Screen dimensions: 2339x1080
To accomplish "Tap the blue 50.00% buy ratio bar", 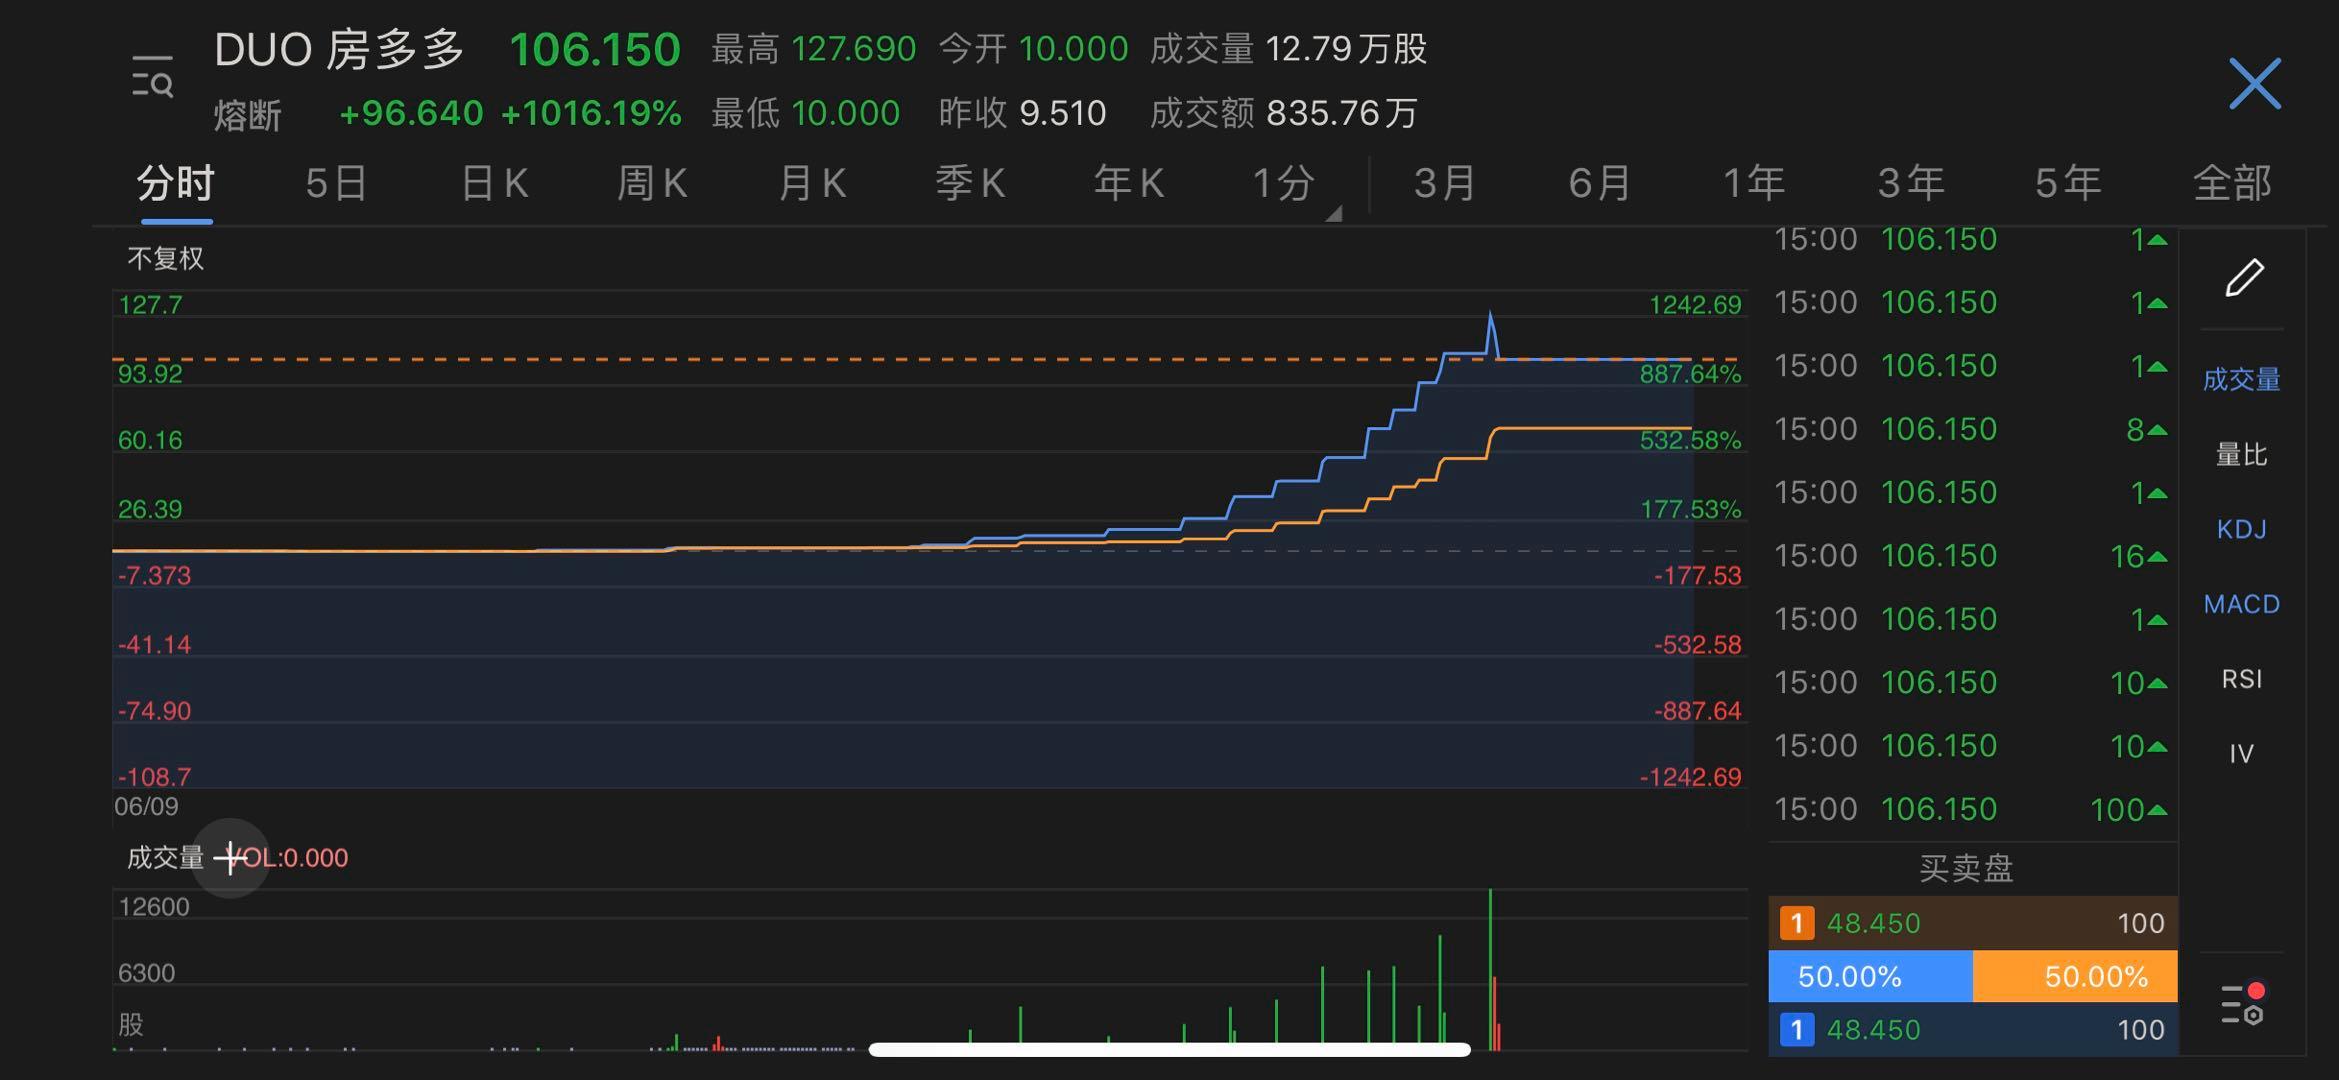I will (x=1871, y=976).
